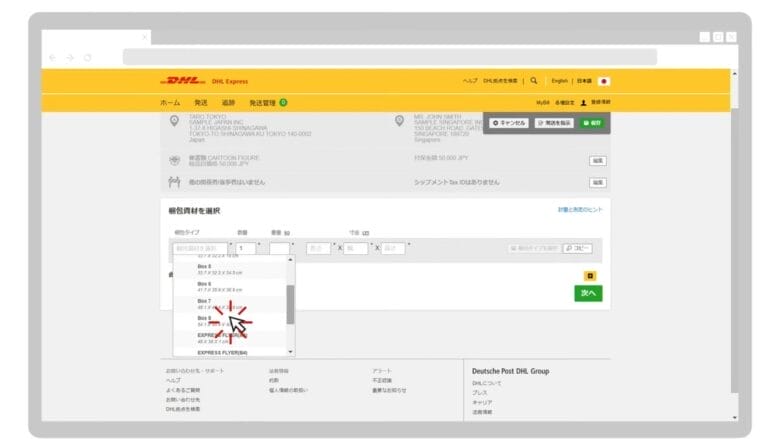
Task: Open the 計量と測定のヒント link
Action: tap(580, 210)
